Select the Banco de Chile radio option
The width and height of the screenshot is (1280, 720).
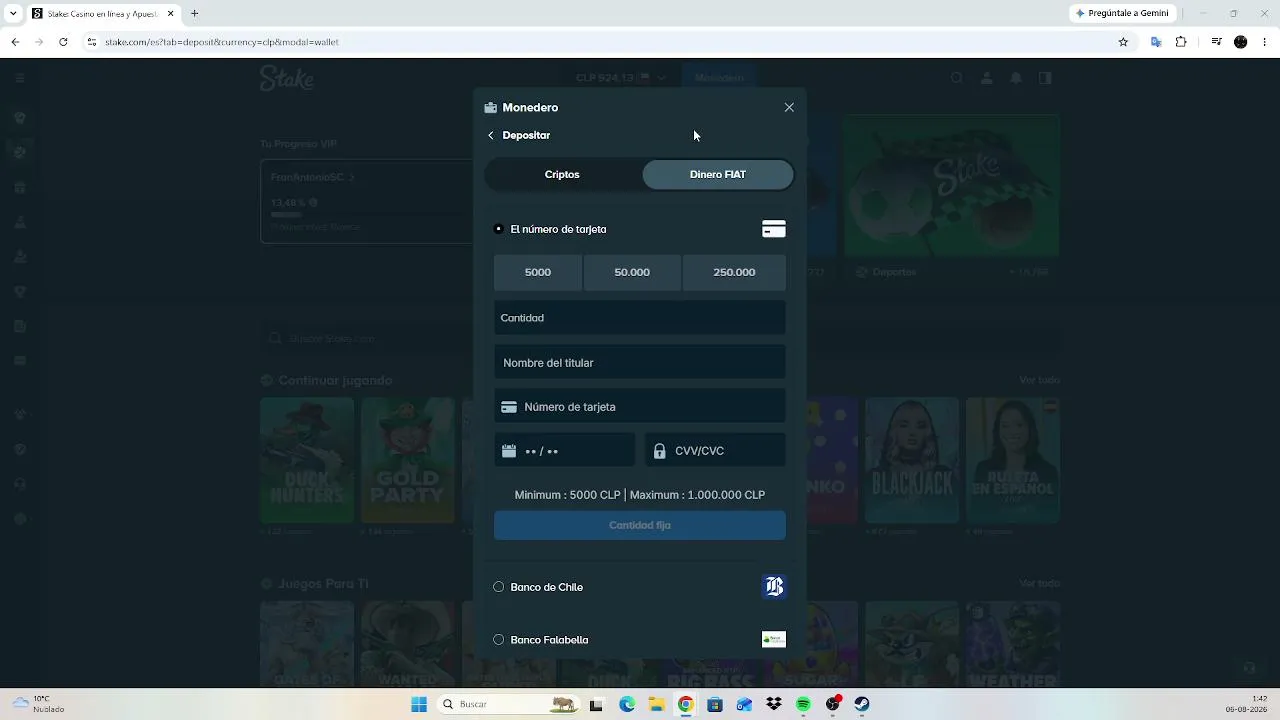[x=499, y=587]
